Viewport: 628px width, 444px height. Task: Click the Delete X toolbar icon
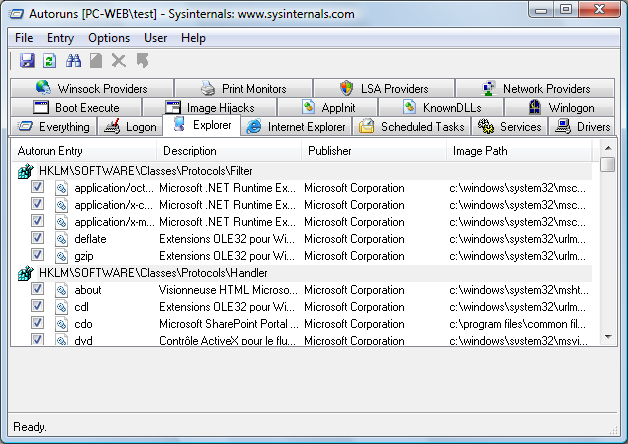click(x=119, y=61)
